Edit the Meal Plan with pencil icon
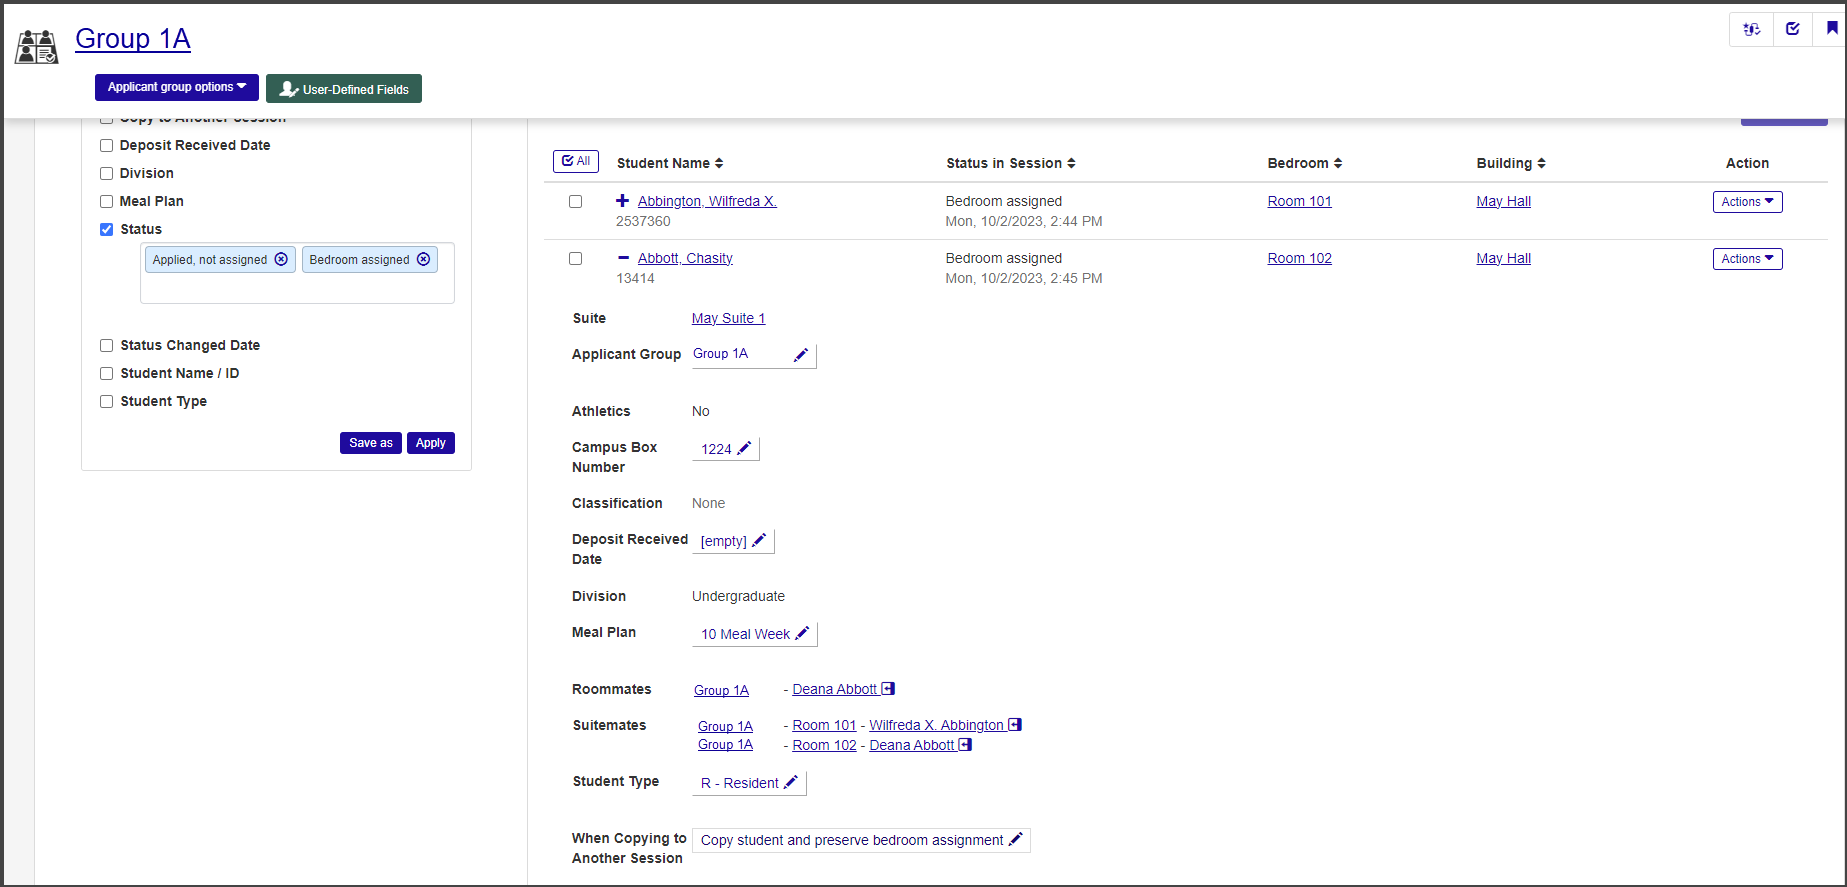 click(802, 634)
